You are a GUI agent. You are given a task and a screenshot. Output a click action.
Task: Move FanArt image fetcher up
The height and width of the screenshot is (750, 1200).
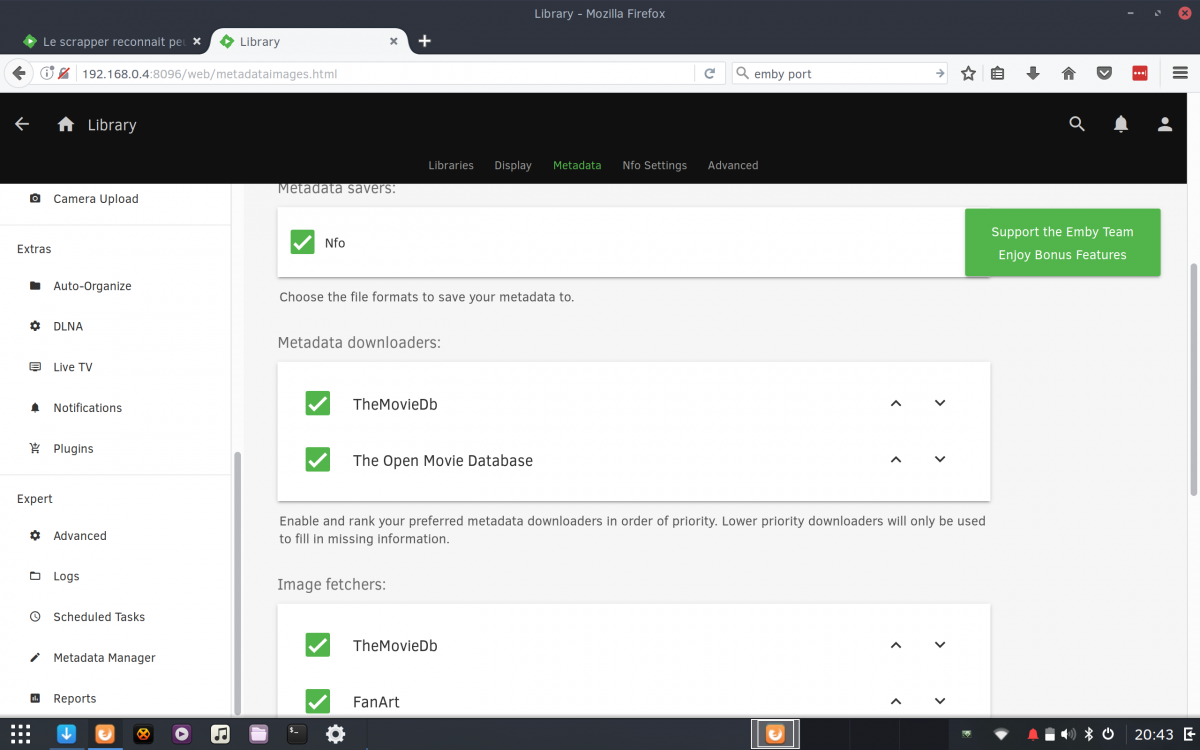896,701
